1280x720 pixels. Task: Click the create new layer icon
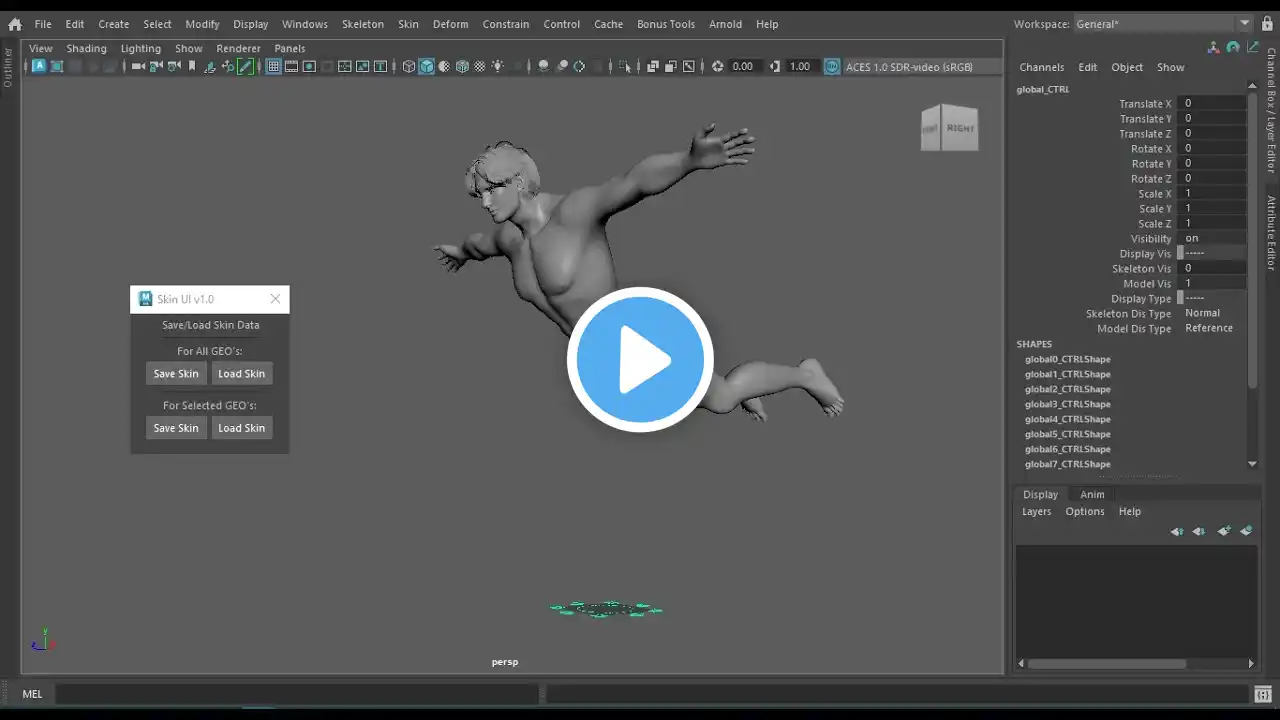pyautogui.click(x=1223, y=531)
